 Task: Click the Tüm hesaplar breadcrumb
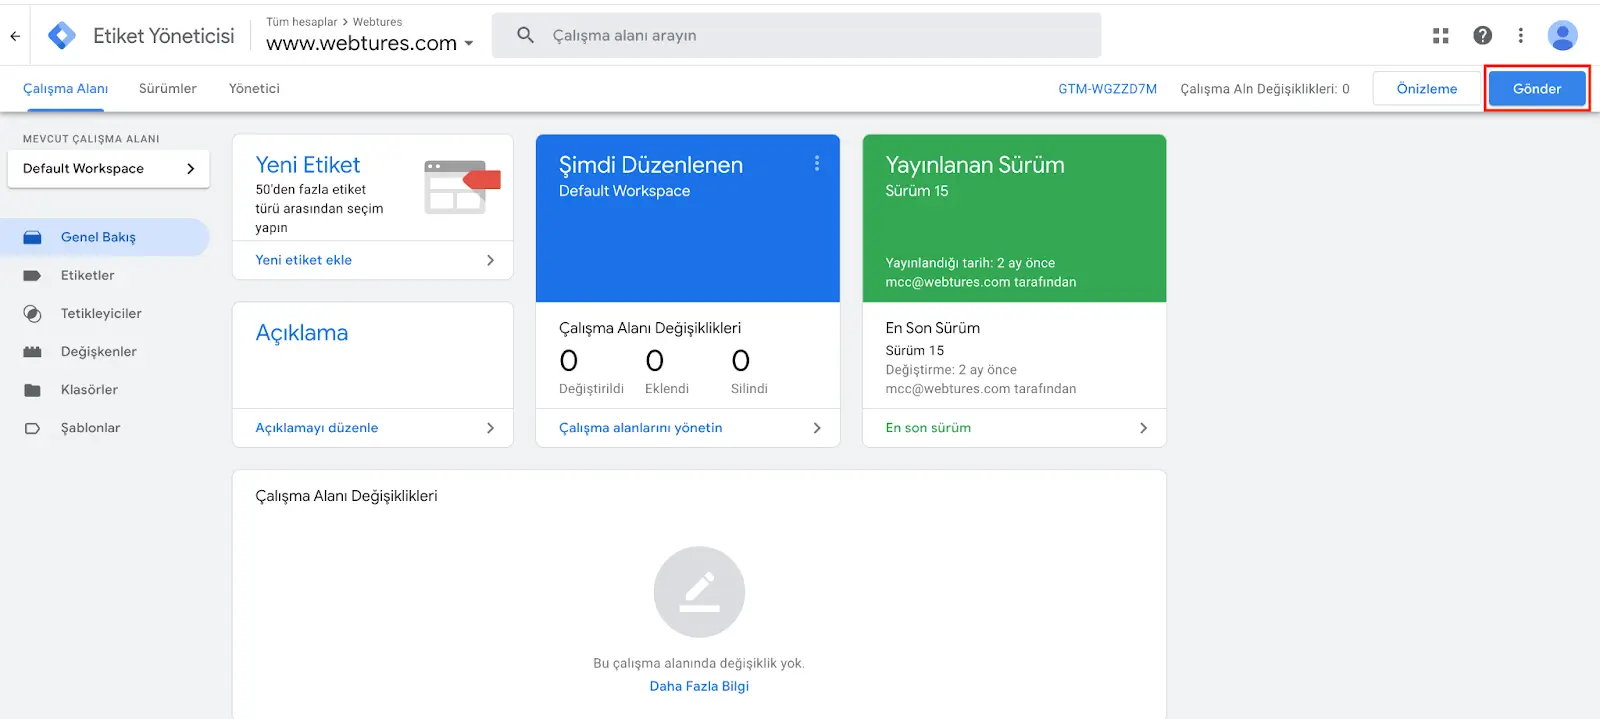pos(302,22)
